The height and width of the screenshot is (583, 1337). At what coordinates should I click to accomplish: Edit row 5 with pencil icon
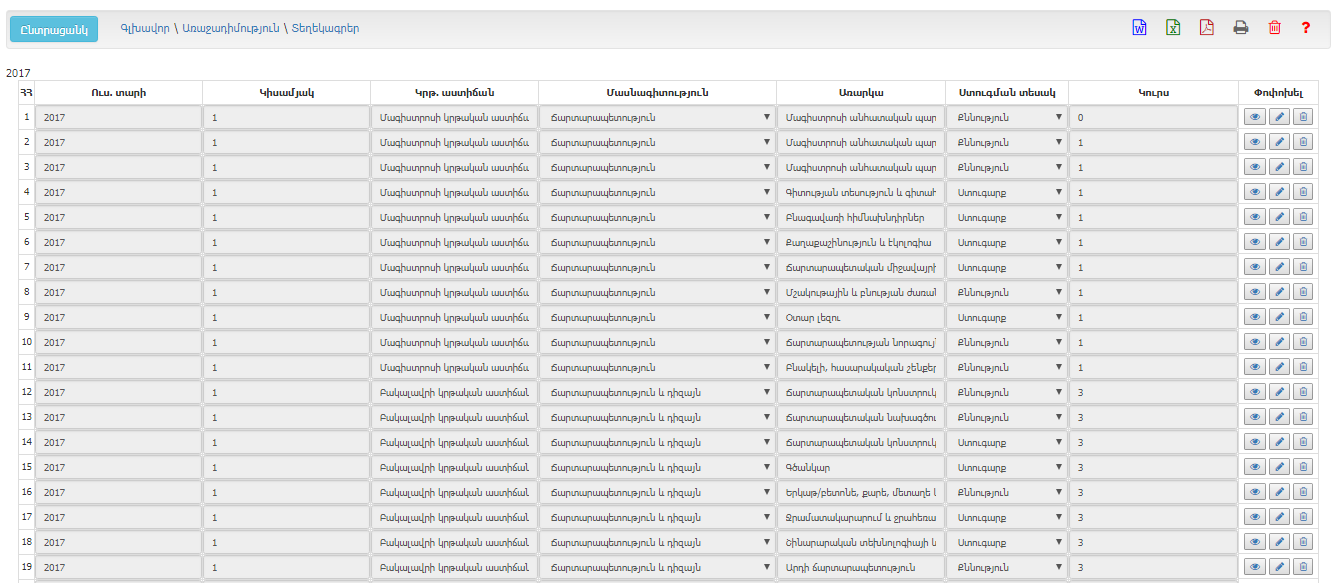coord(1279,217)
